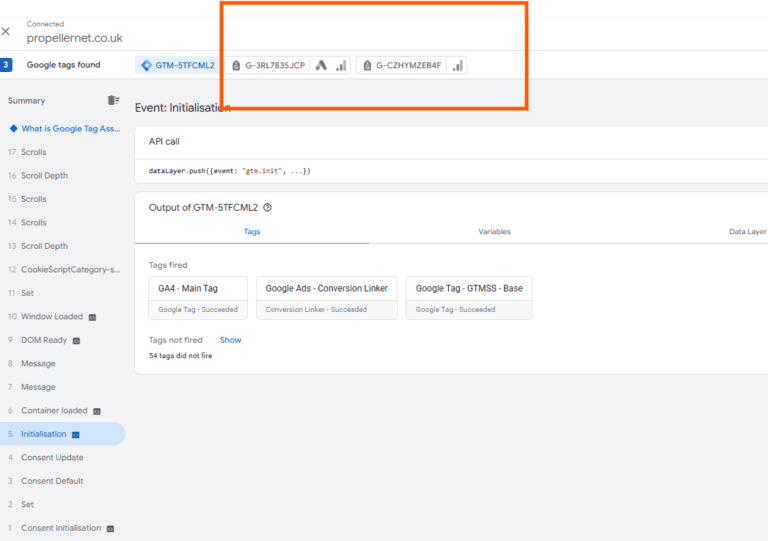Click the clear events icon beside Summary
This screenshot has width=768, height=541.
pos(113,100)
